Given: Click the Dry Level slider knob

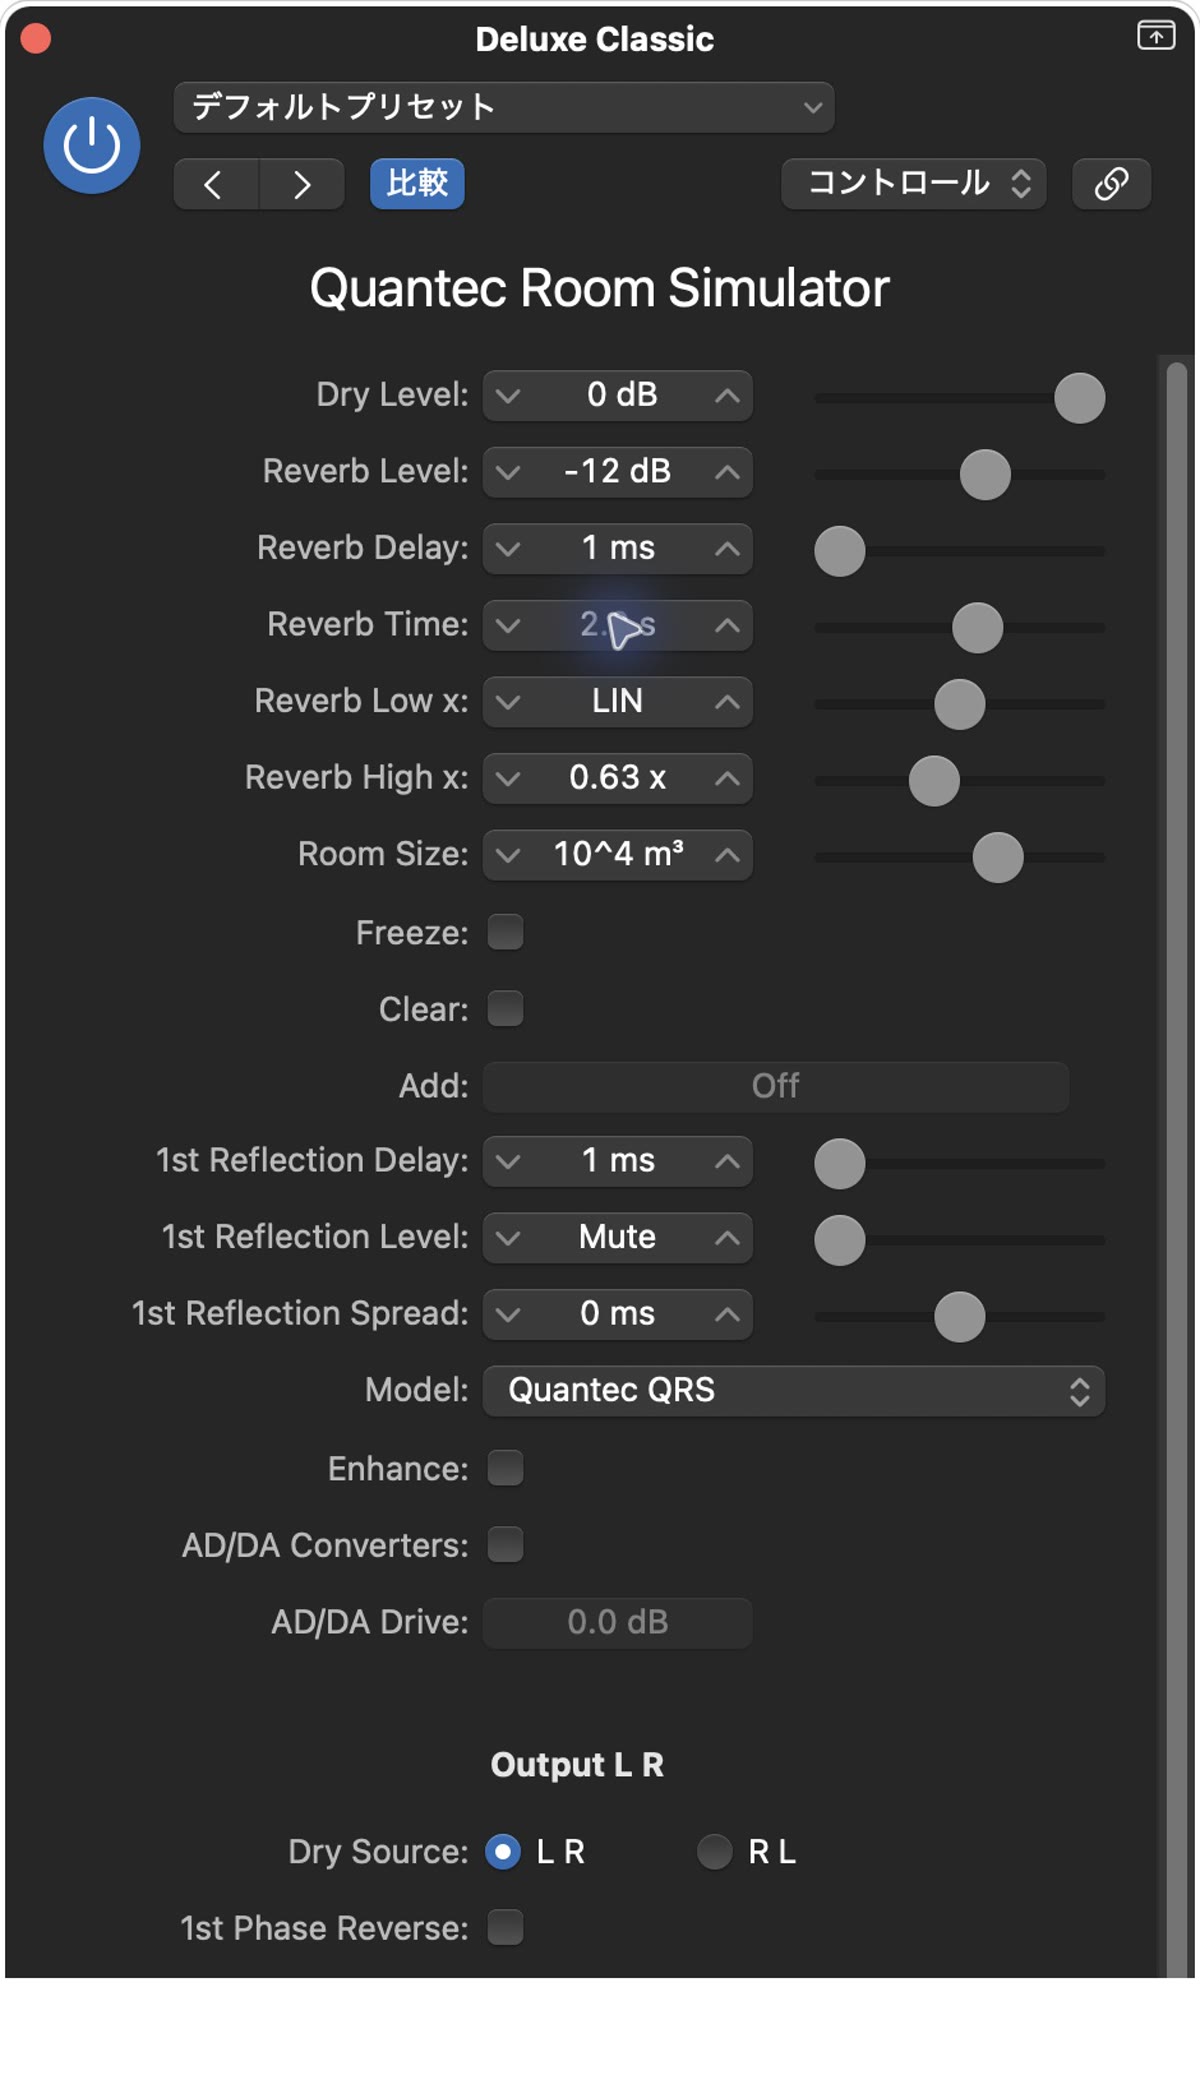Looking at the screenshot, I should [1079, 398].
